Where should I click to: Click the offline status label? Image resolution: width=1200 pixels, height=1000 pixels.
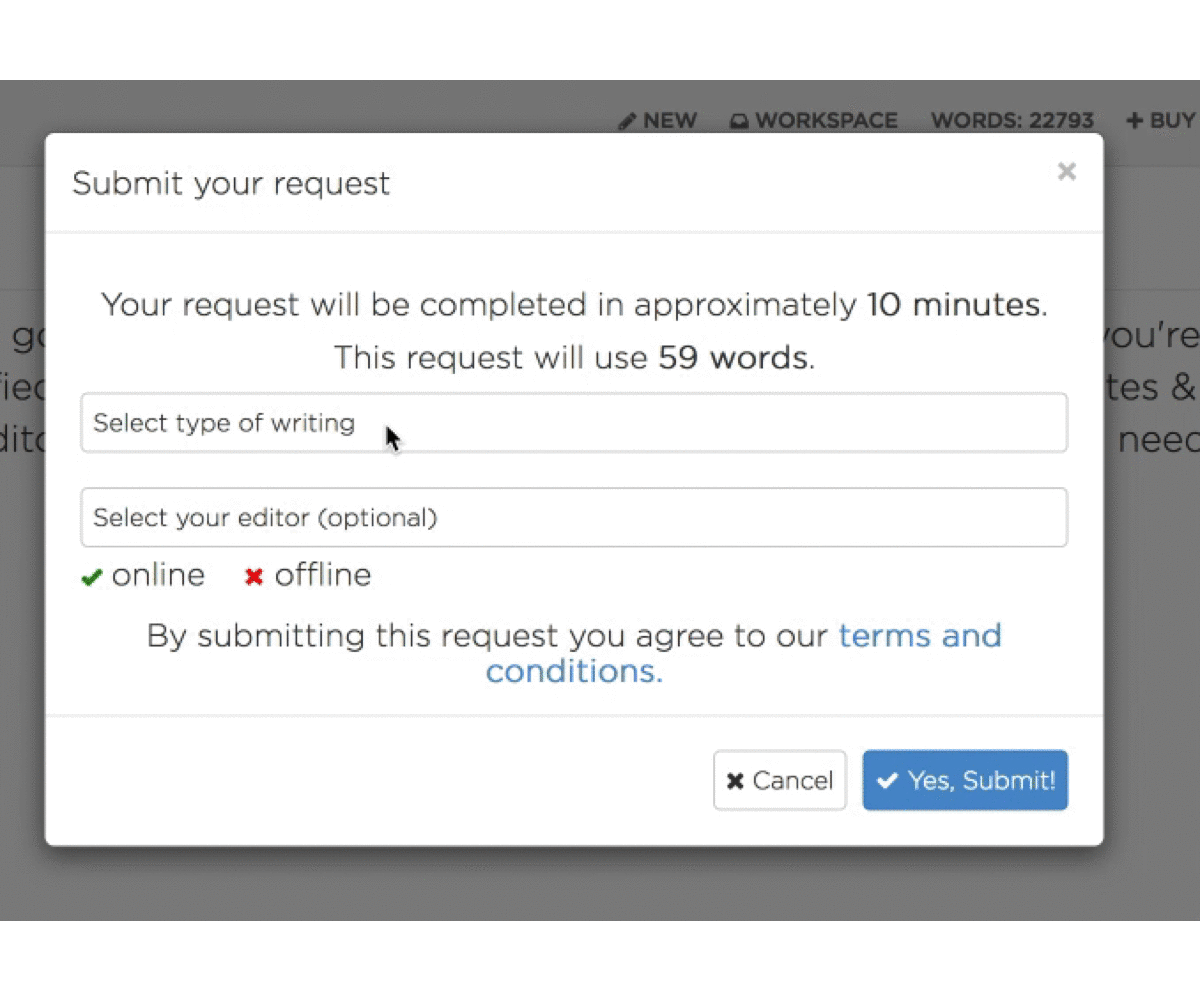tap(323, 575)
